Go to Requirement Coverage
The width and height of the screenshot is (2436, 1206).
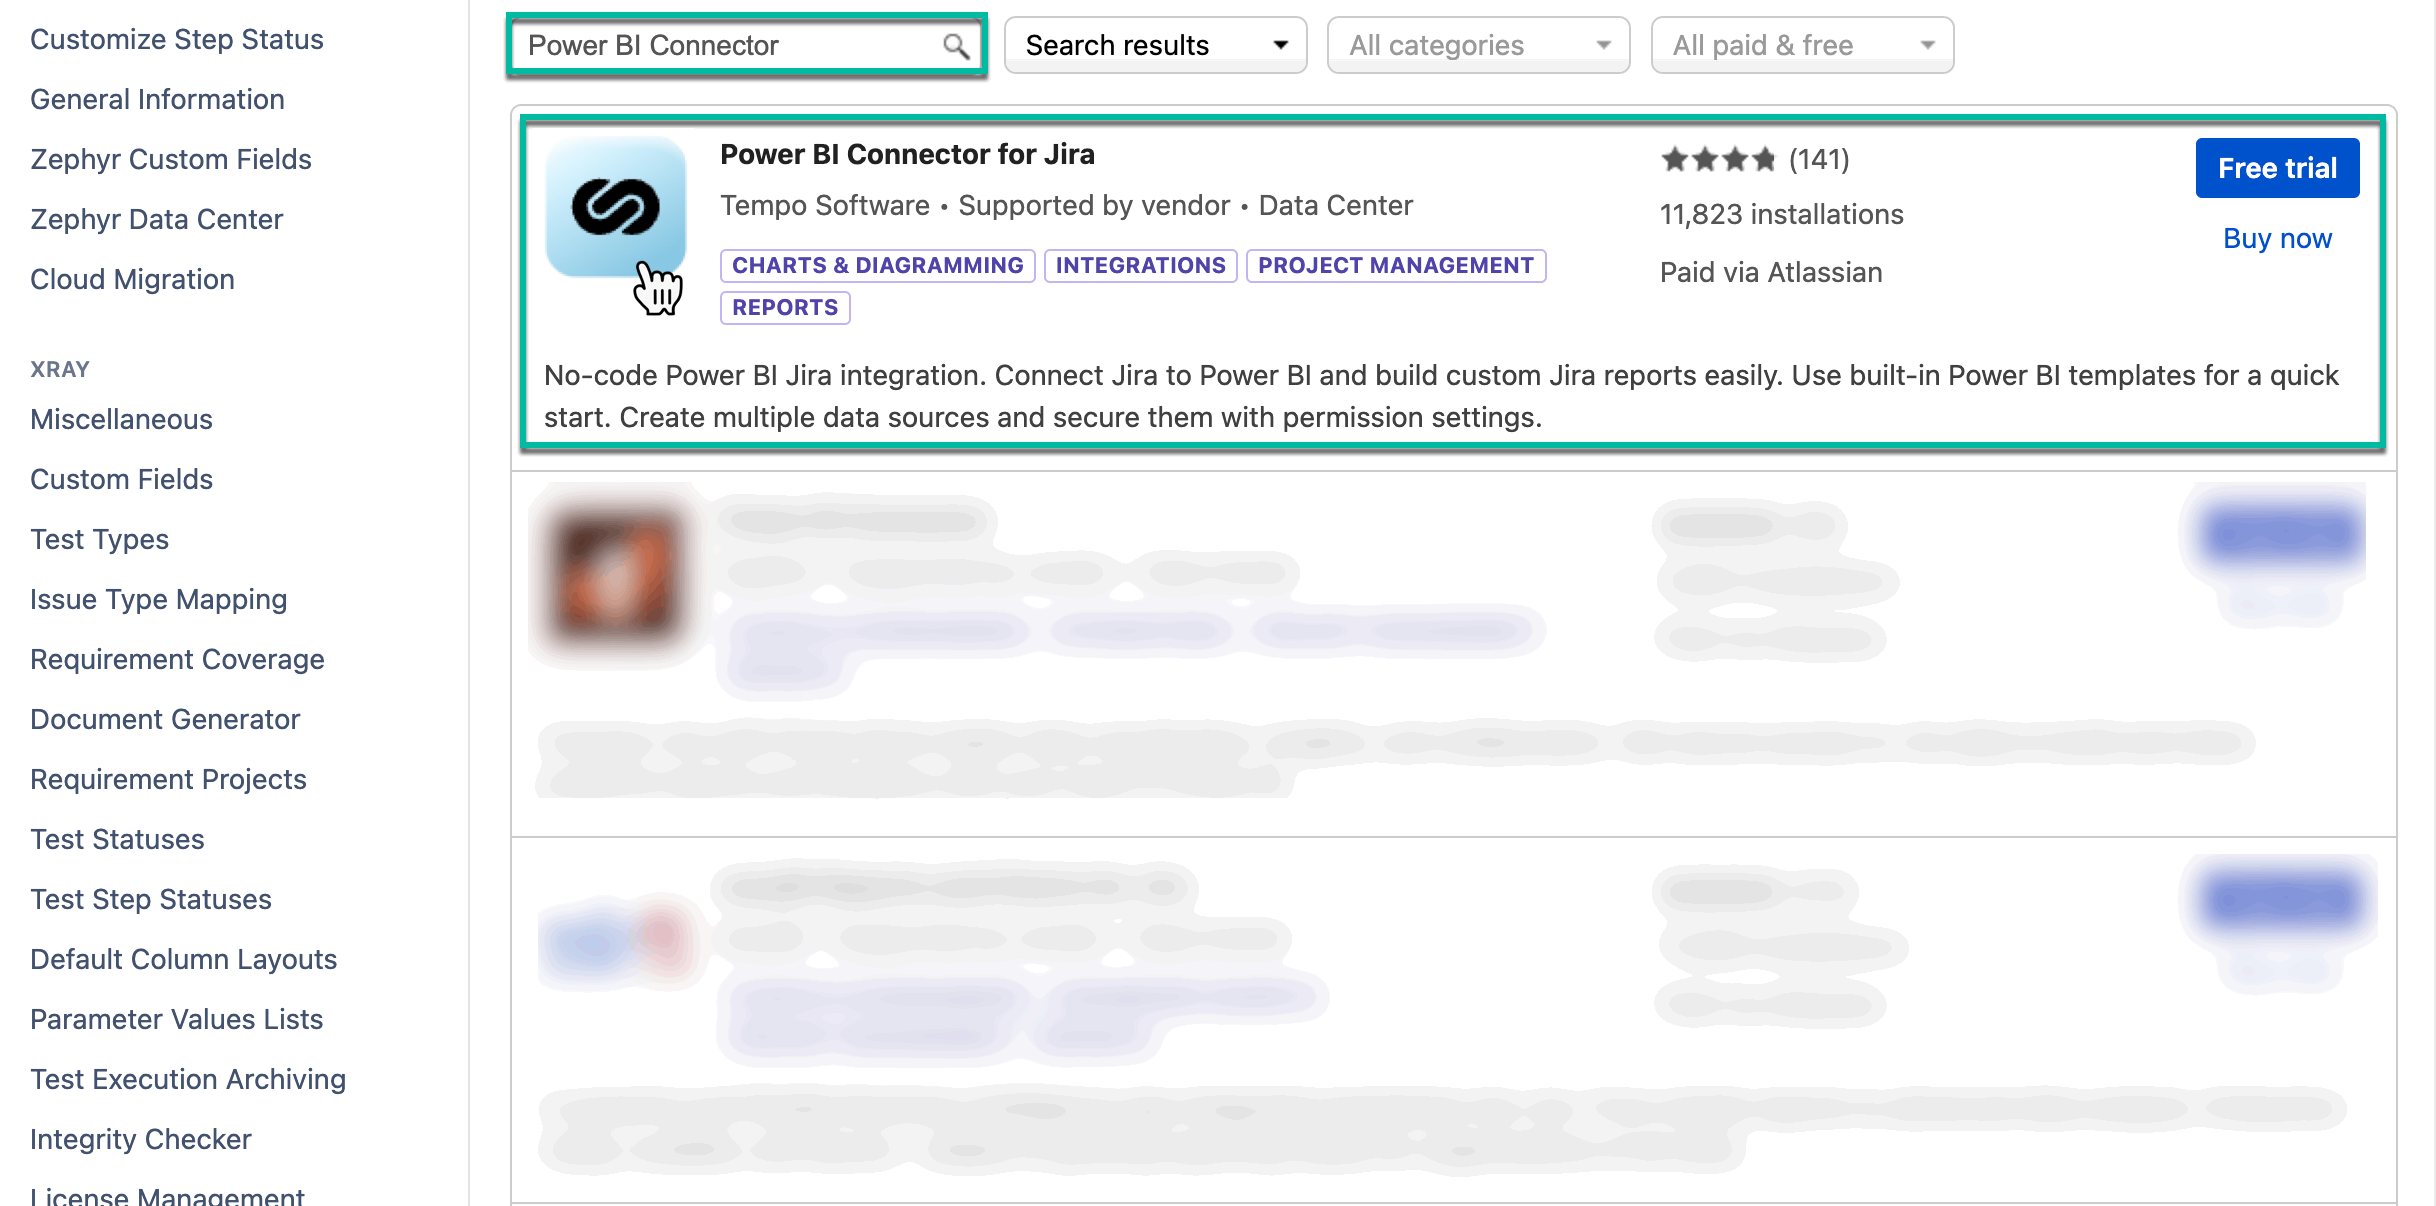click(x=178, y=659)
